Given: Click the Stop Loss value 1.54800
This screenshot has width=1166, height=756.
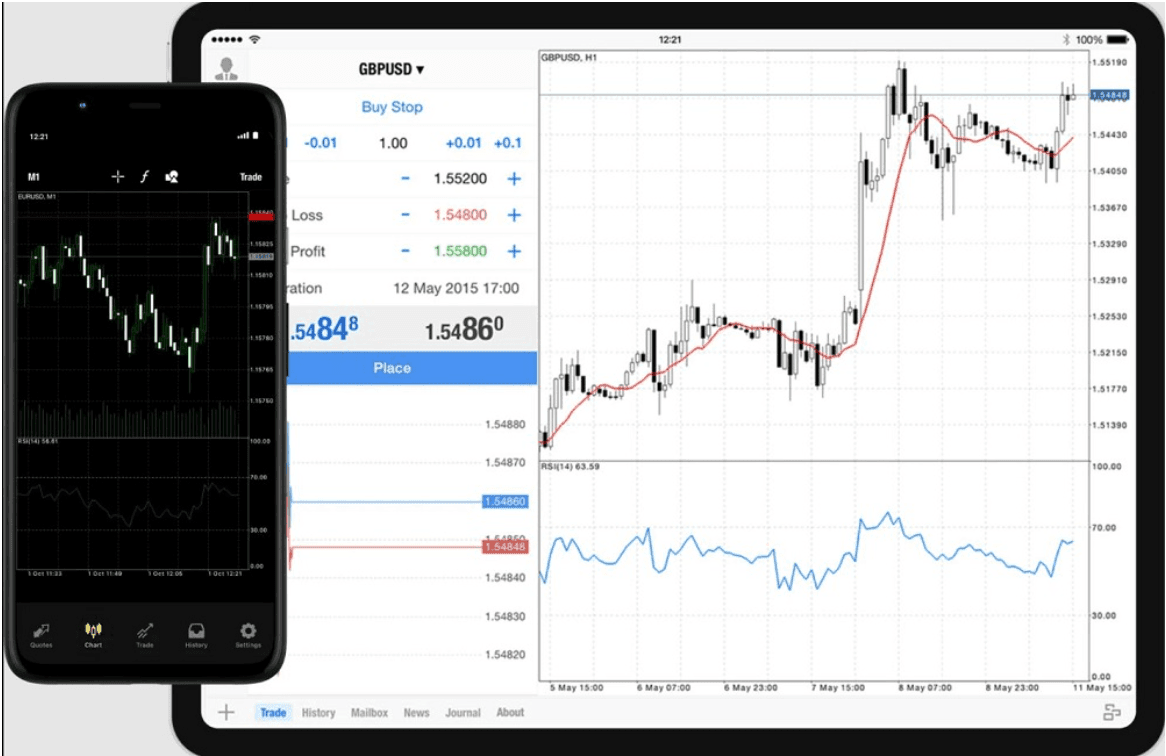Looking at the screenshot, I should [460, 215].
